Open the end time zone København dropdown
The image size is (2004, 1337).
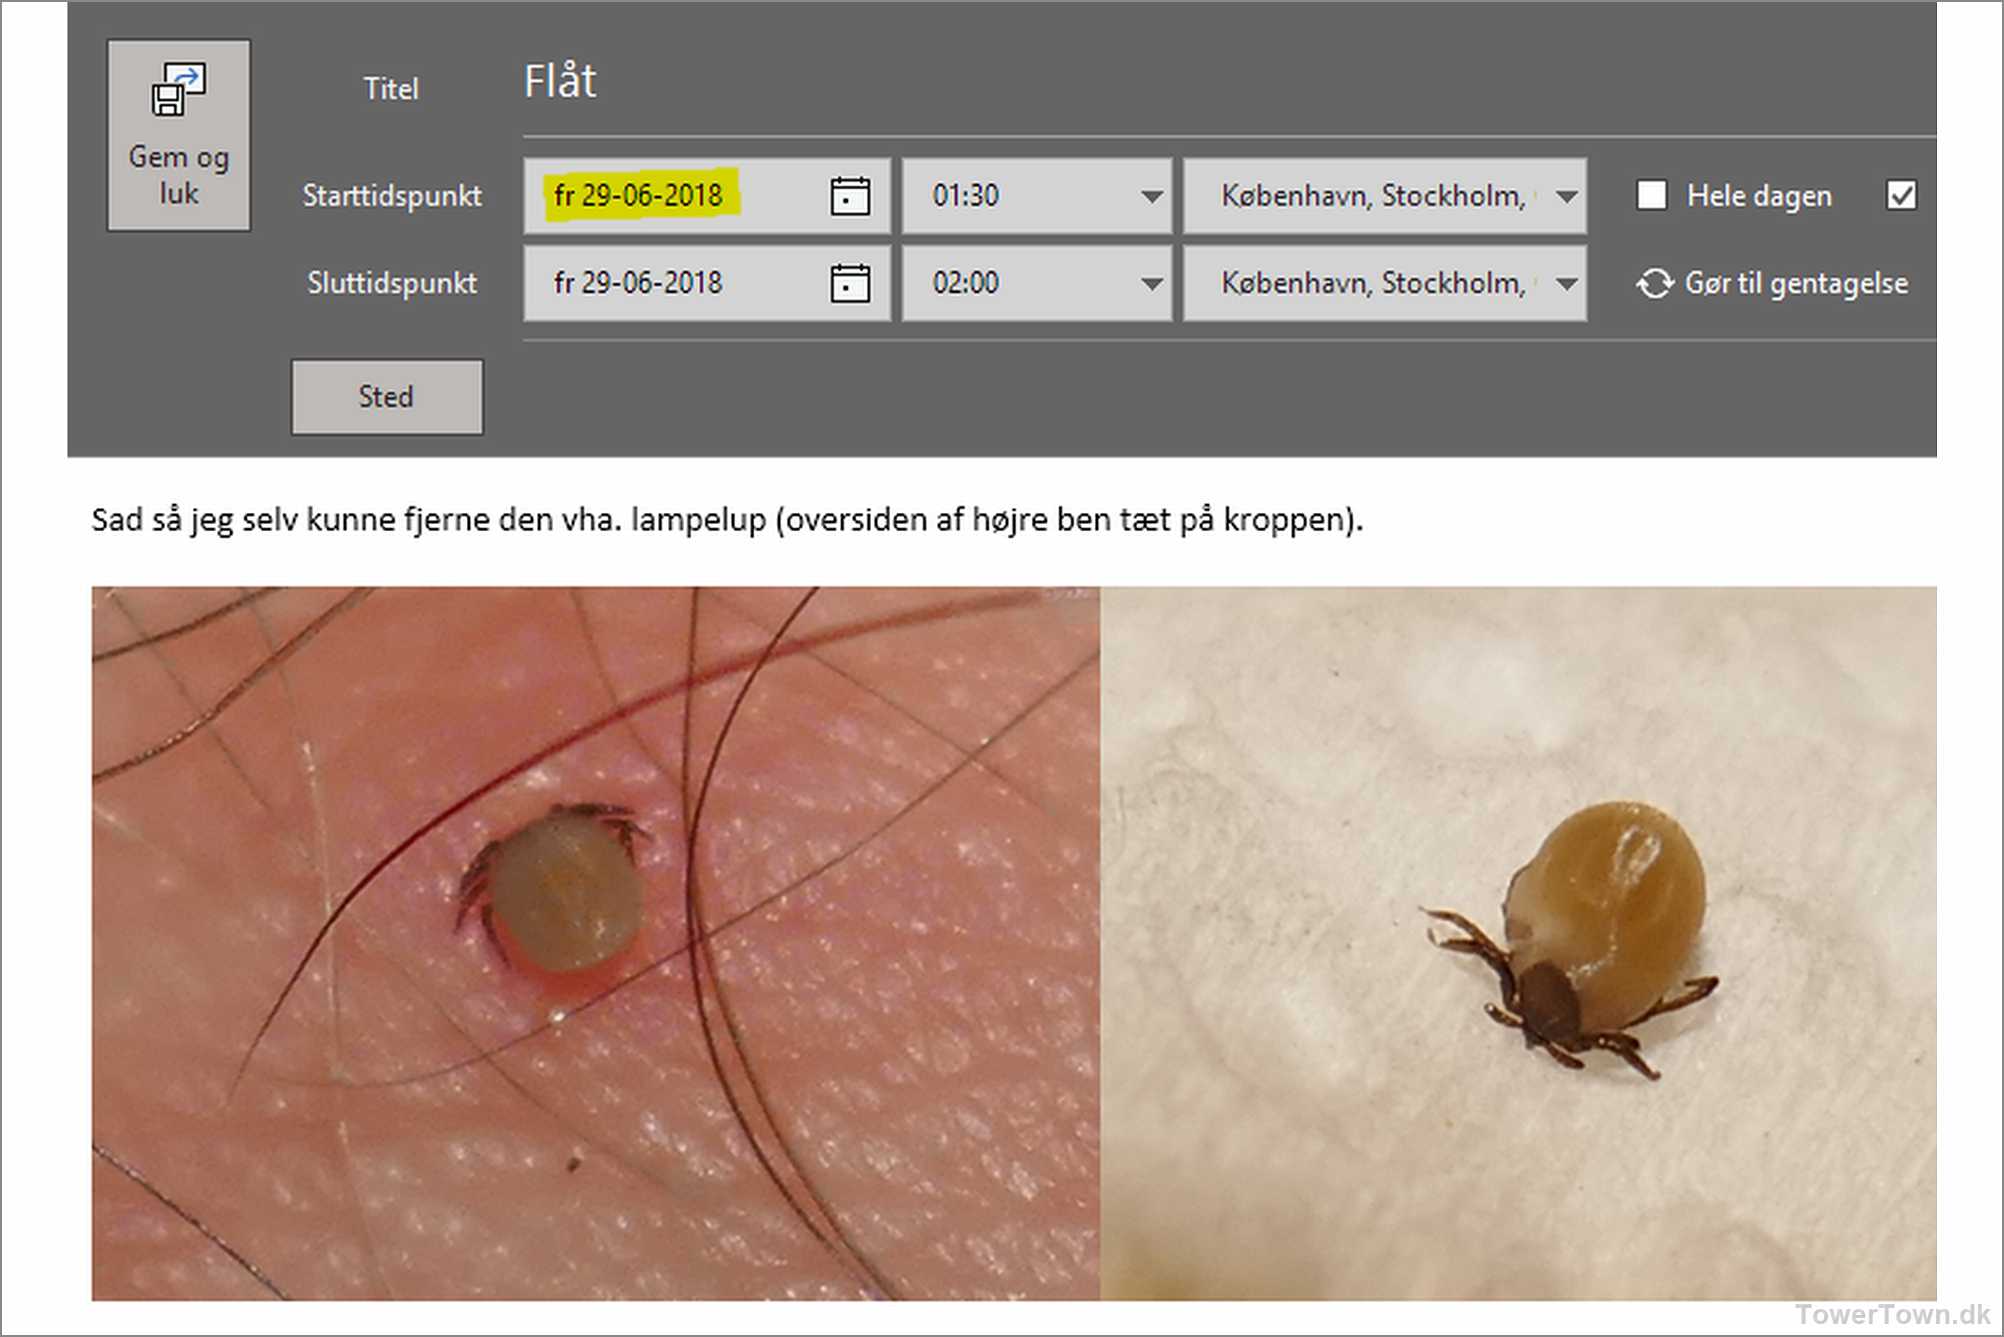[x=1566, y=284]
